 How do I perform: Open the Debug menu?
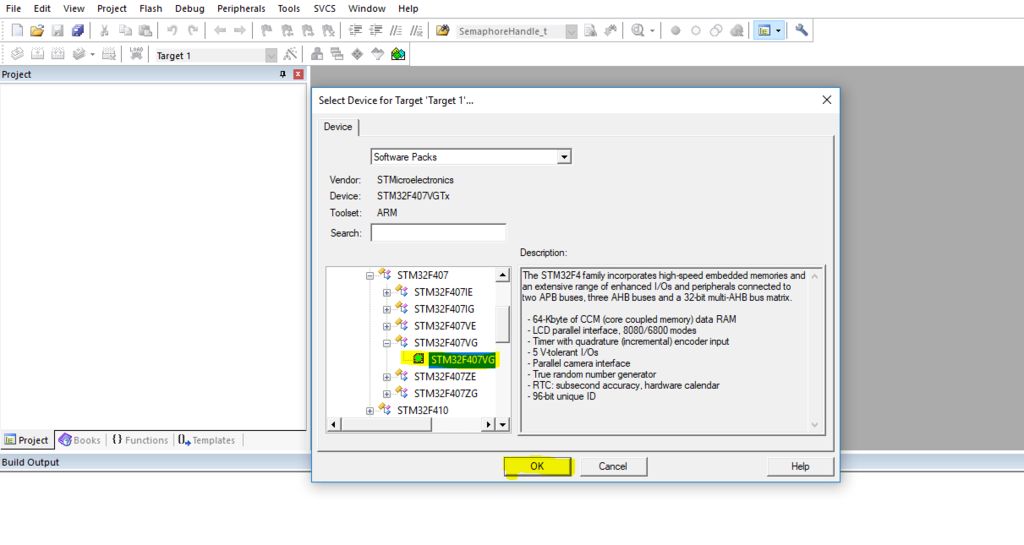click(x=189, y=8)
